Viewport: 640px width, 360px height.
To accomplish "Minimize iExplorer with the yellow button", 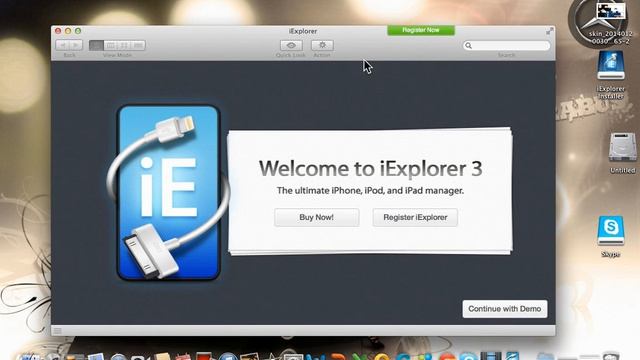I will [x=68, y=31].
